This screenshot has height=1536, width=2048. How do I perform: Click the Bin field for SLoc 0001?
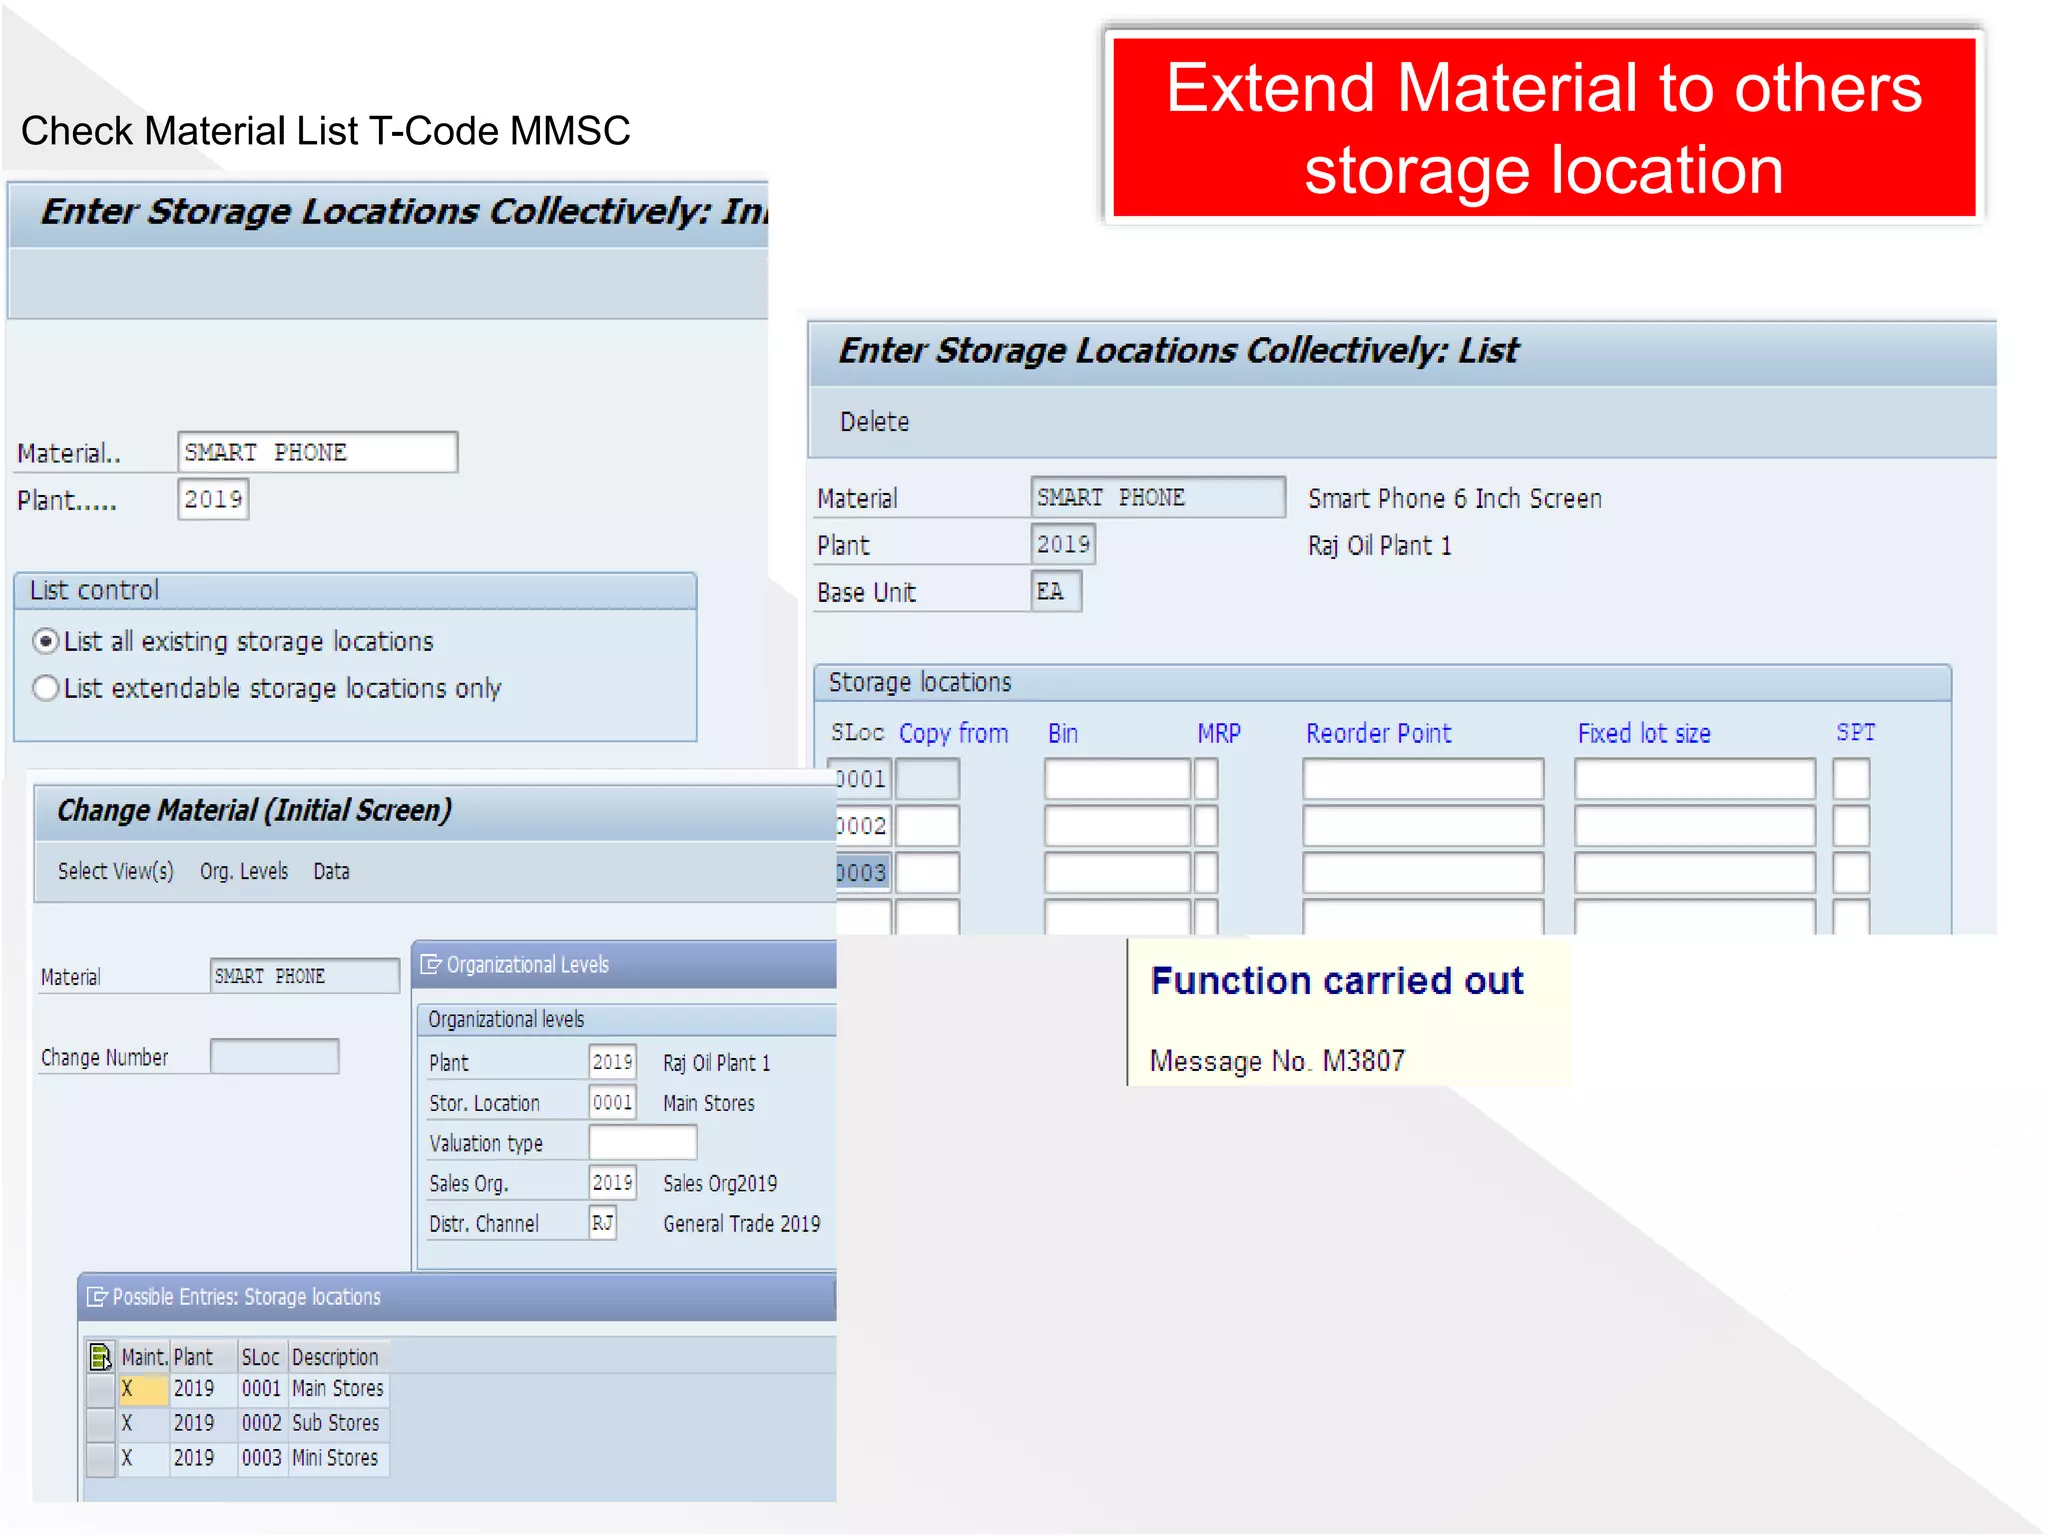(1117, 779)
